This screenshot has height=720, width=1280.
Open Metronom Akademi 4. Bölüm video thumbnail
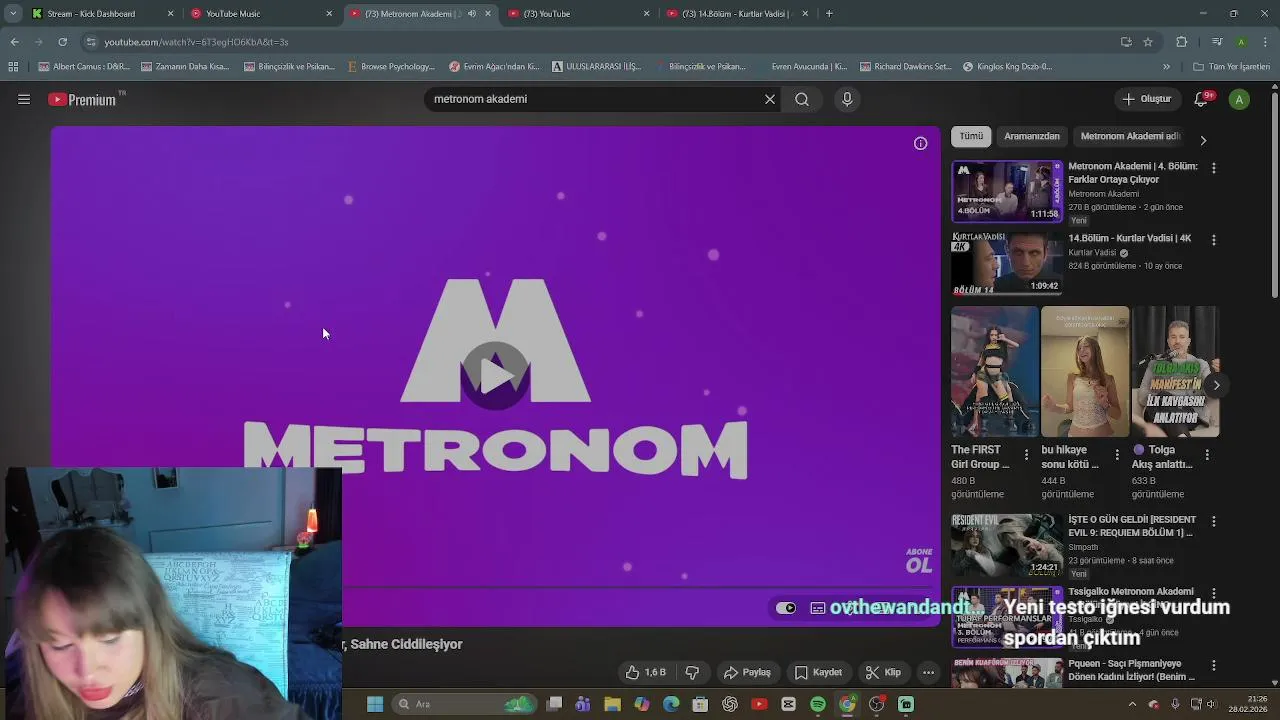(x=1007, y=191)
